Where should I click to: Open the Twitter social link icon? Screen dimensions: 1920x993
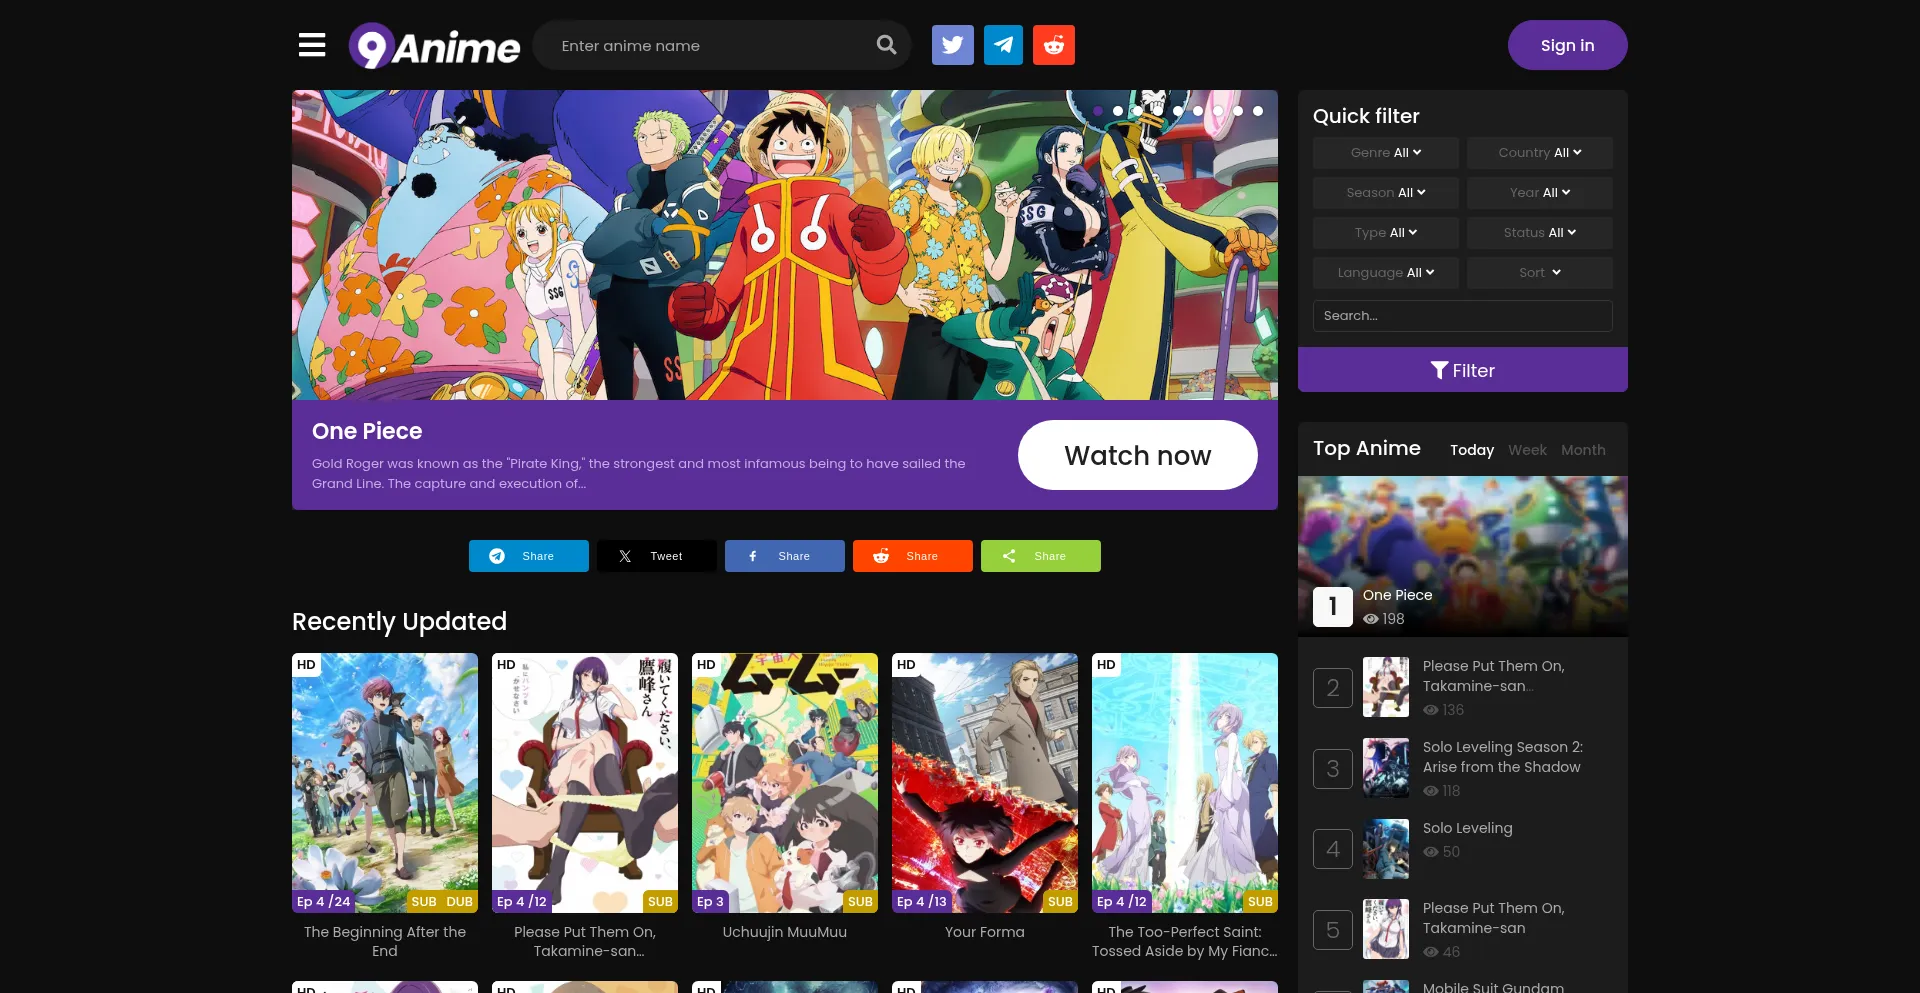(952, 45)
